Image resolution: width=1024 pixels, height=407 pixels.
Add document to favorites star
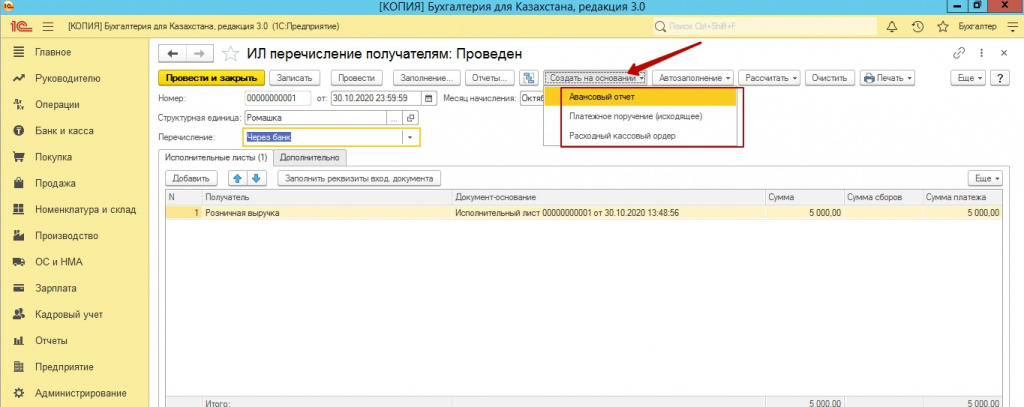point(230,54)
